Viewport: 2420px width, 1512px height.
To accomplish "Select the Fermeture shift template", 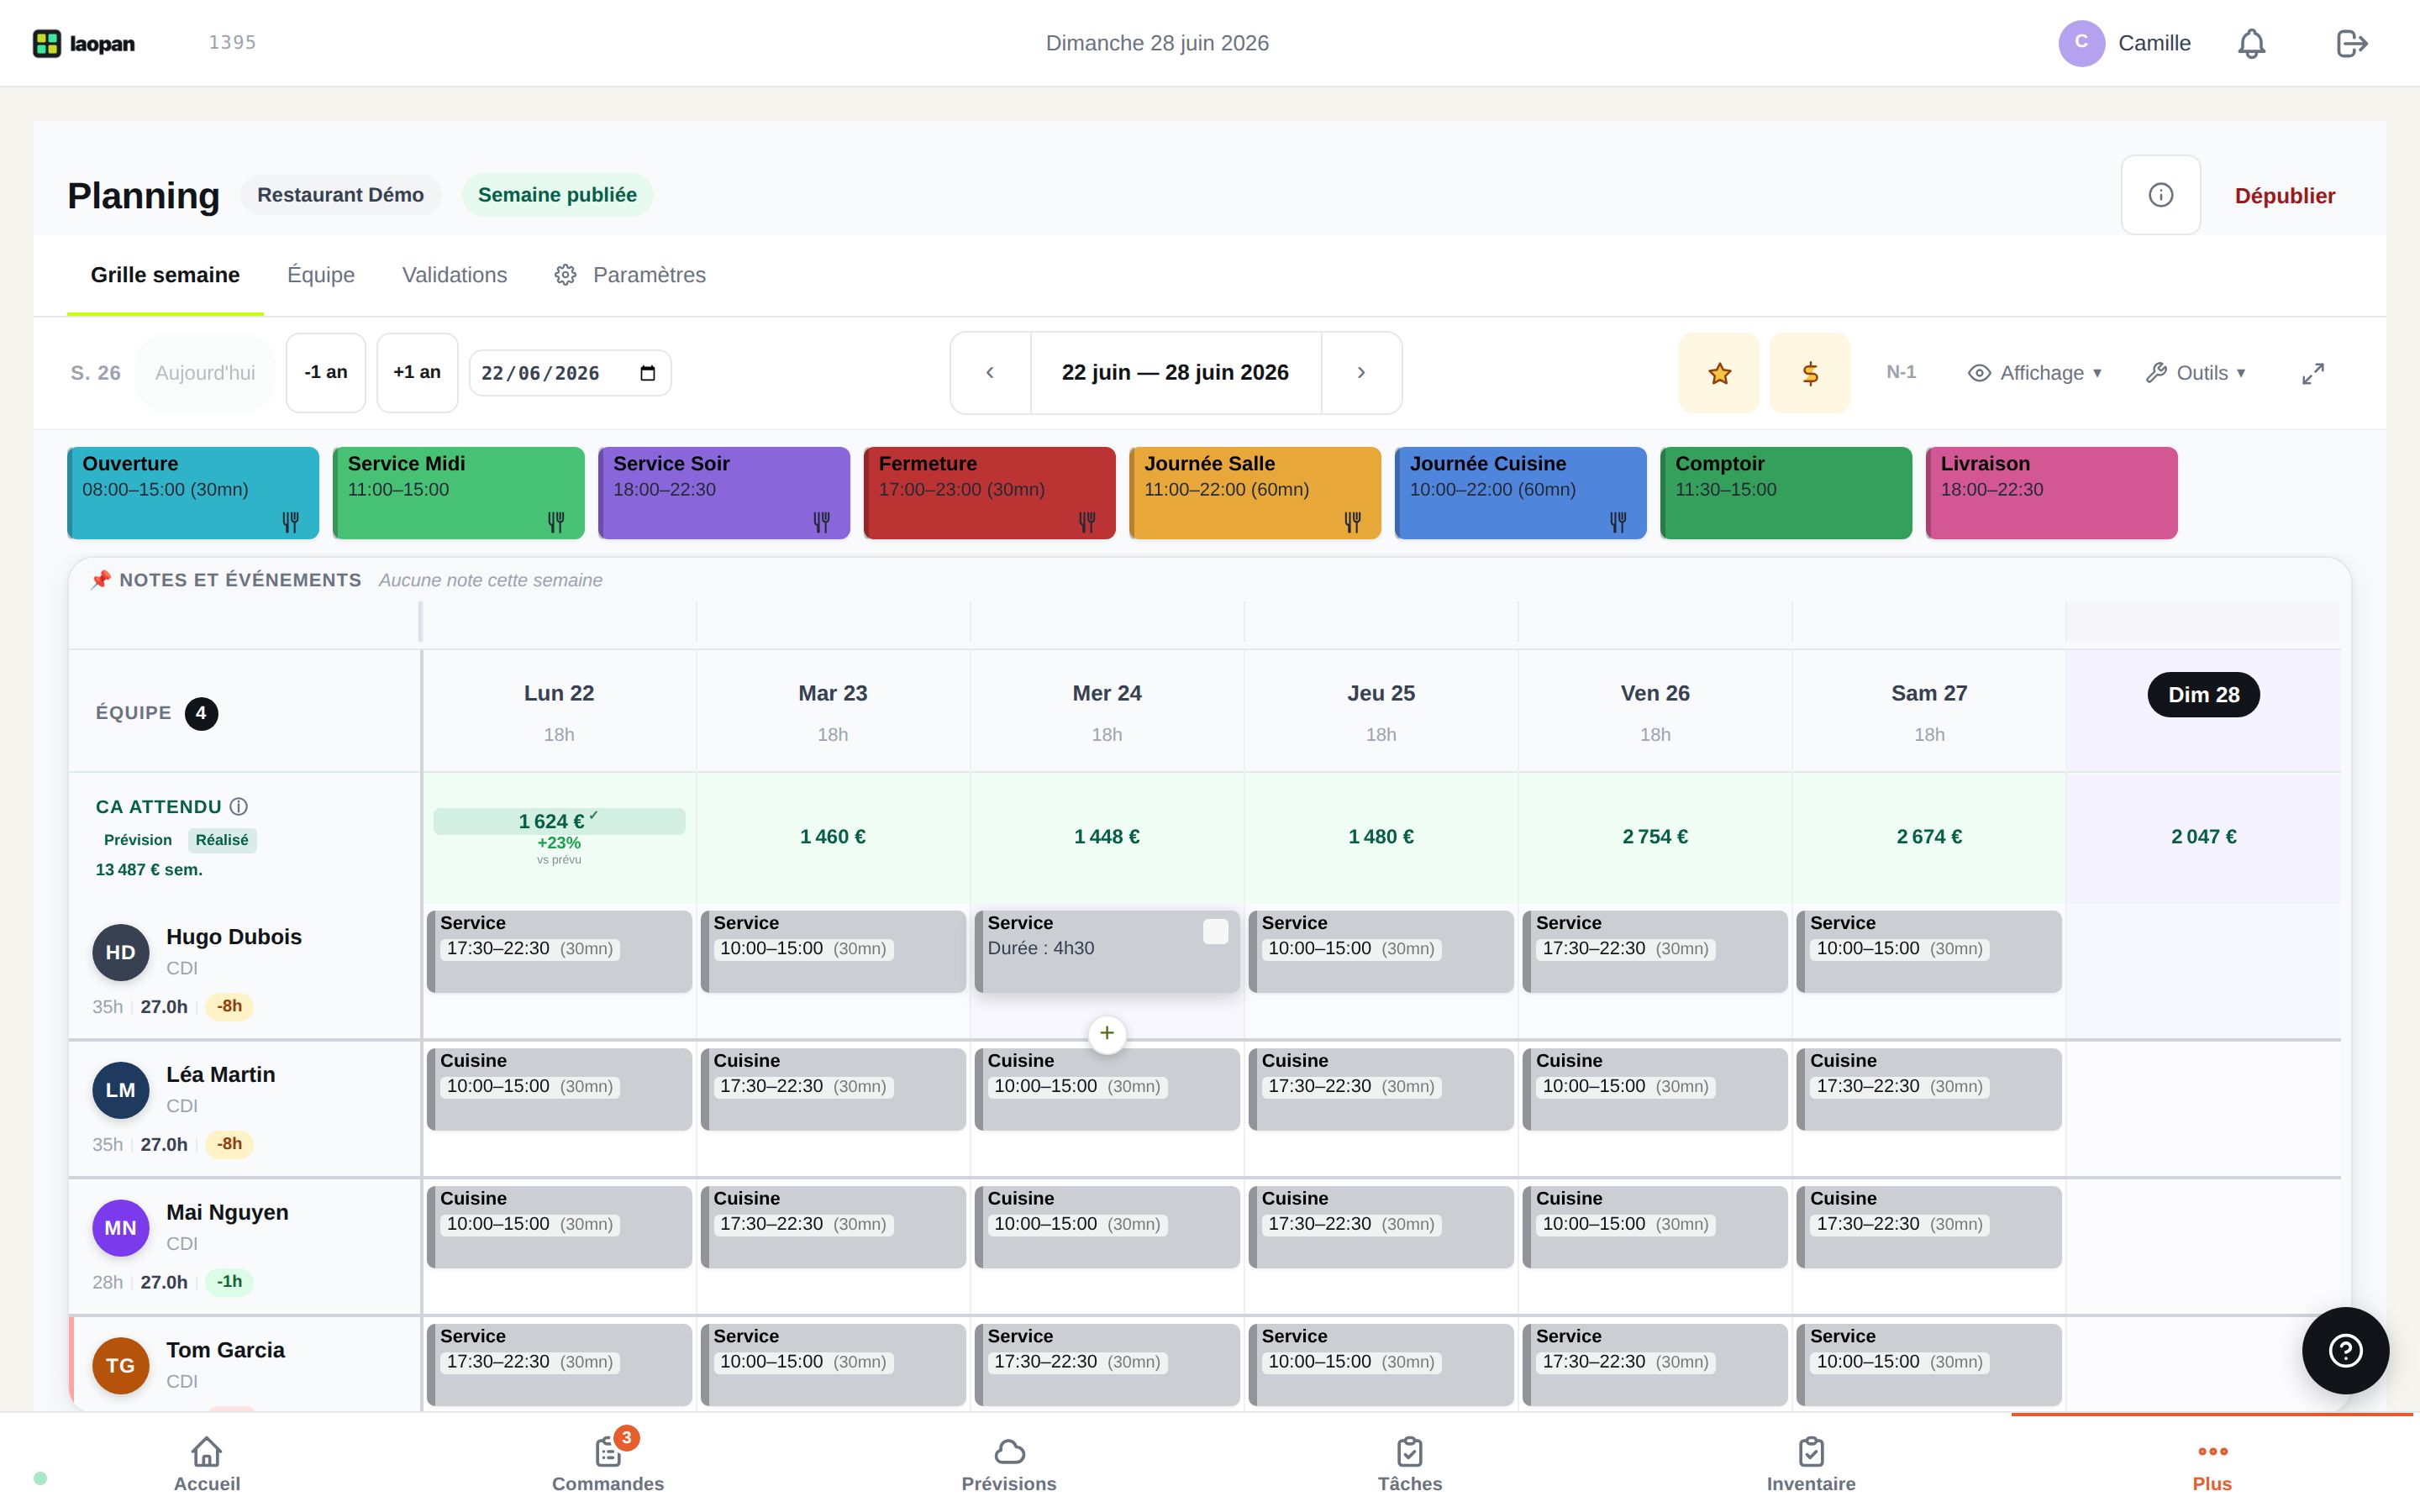I will 990,493.
